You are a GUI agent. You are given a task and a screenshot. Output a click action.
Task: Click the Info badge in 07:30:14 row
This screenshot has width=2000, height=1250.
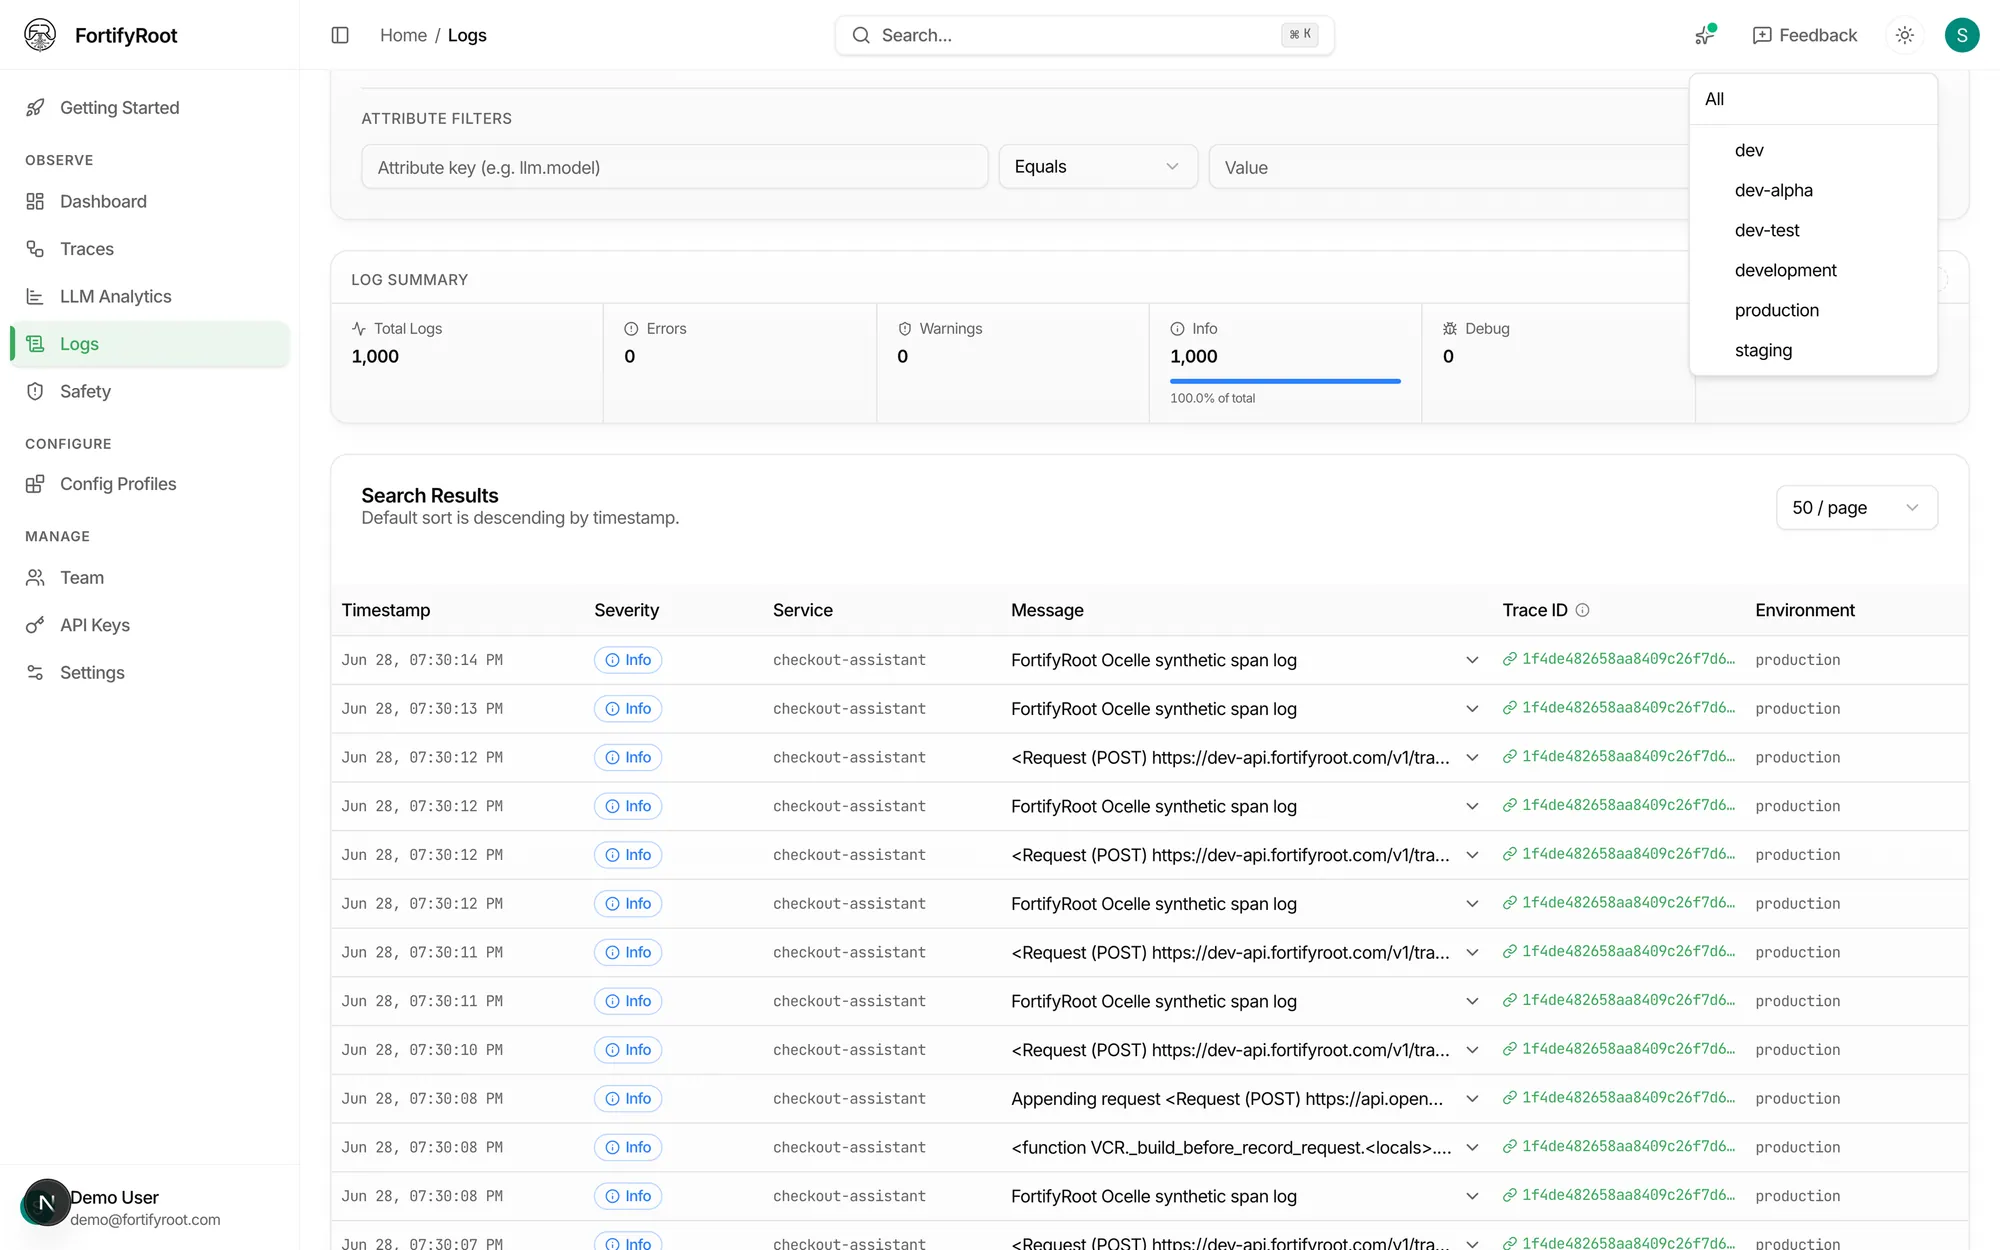point(628,660)
